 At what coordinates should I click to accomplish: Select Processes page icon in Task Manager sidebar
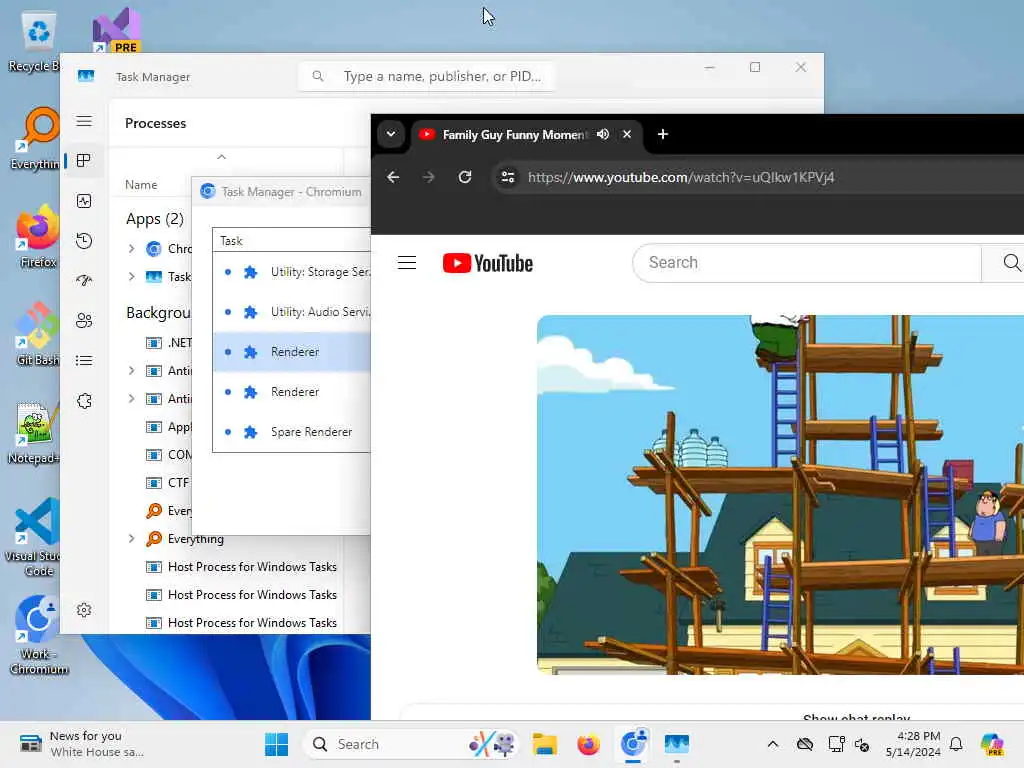(x=84, y=161)
